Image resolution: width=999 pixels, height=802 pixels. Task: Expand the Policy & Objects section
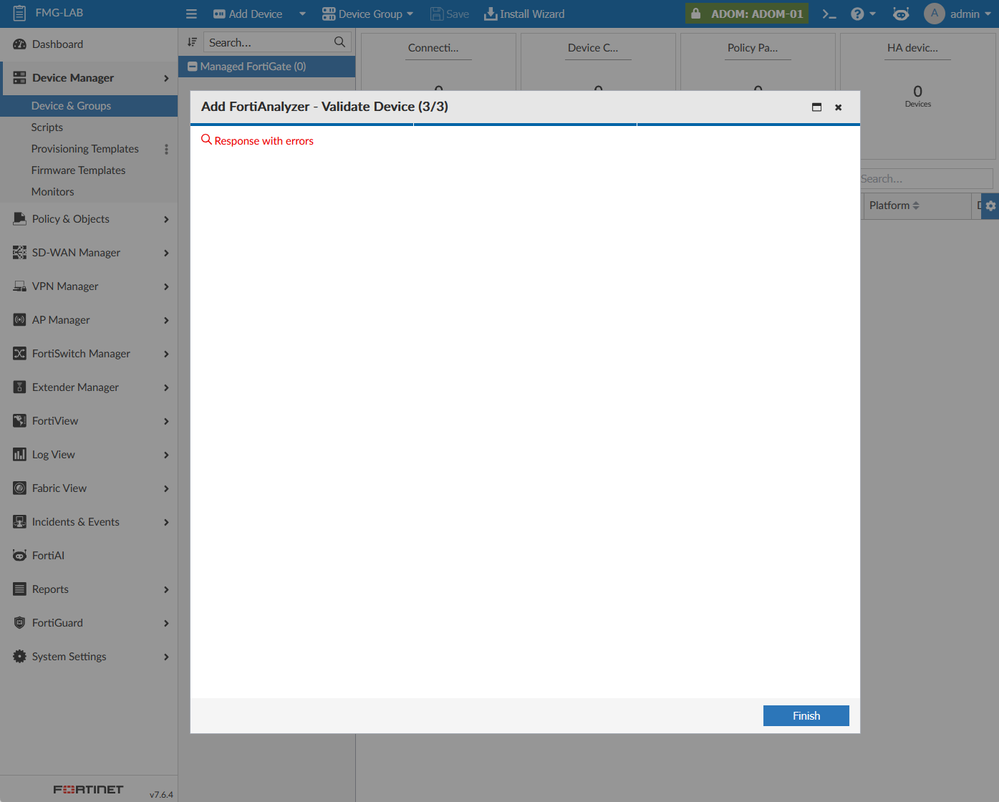[72, 218]
